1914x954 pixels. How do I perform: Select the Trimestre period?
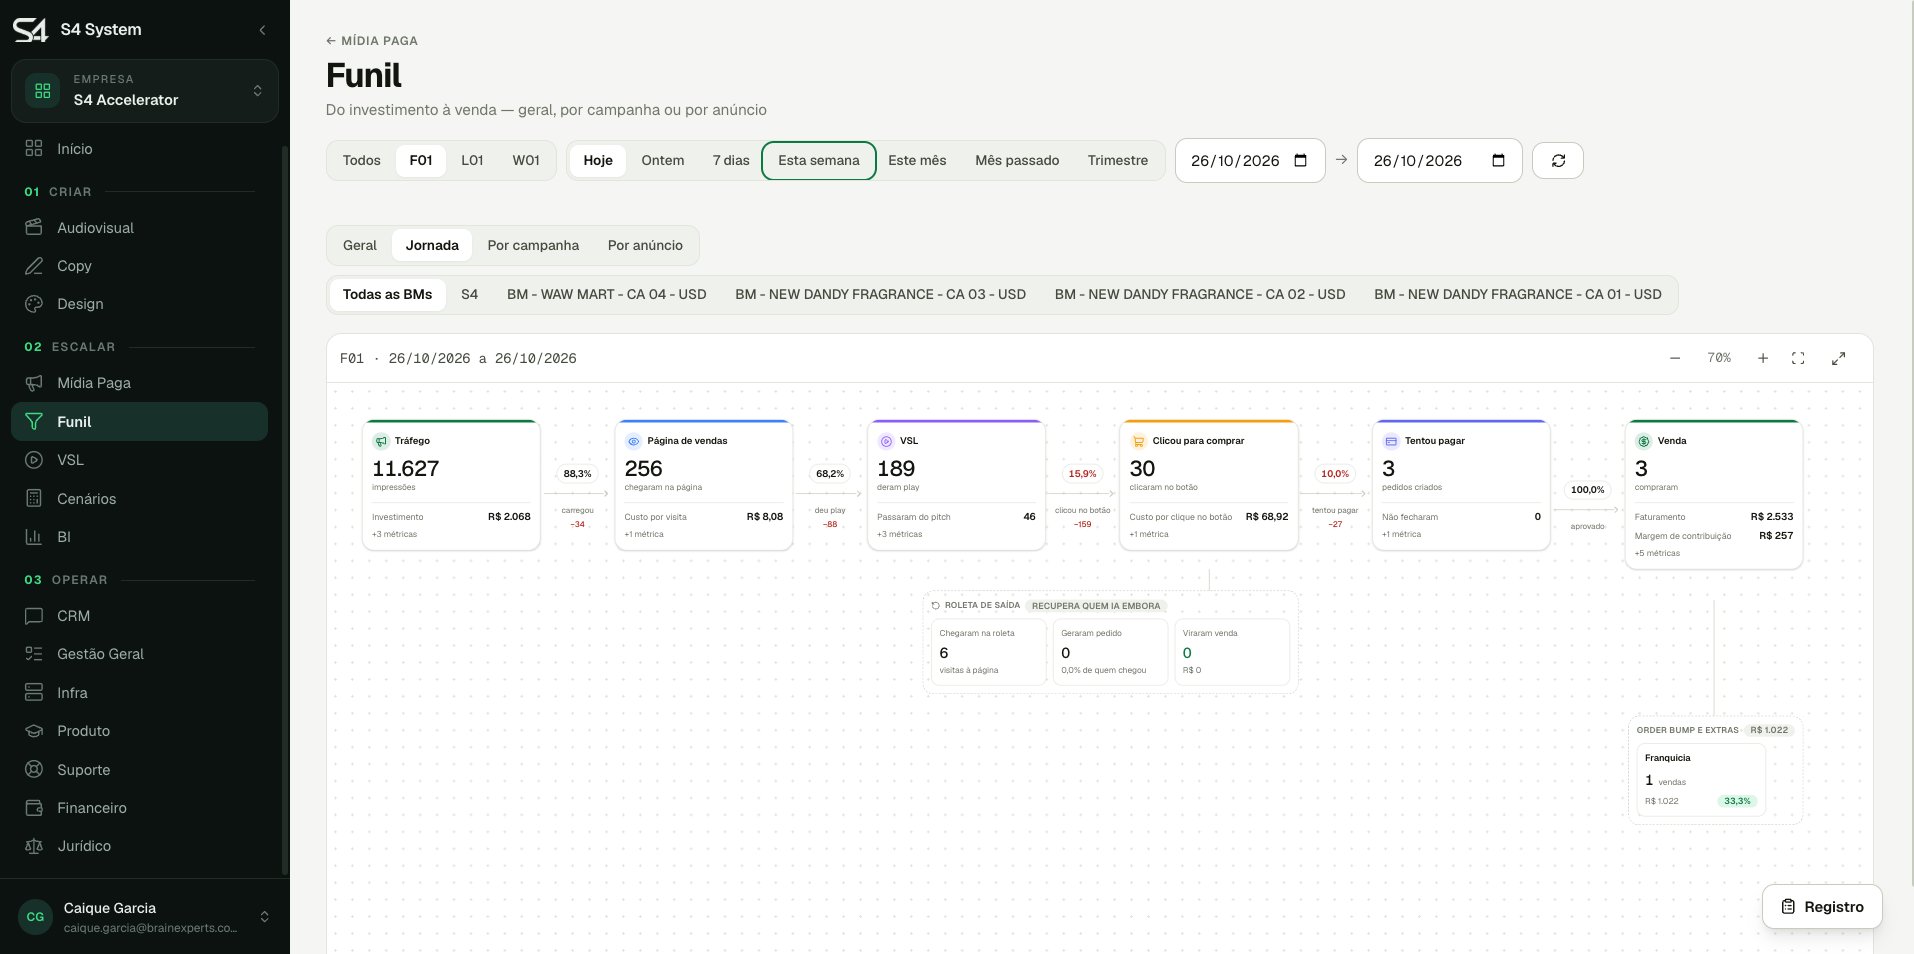1118,160
